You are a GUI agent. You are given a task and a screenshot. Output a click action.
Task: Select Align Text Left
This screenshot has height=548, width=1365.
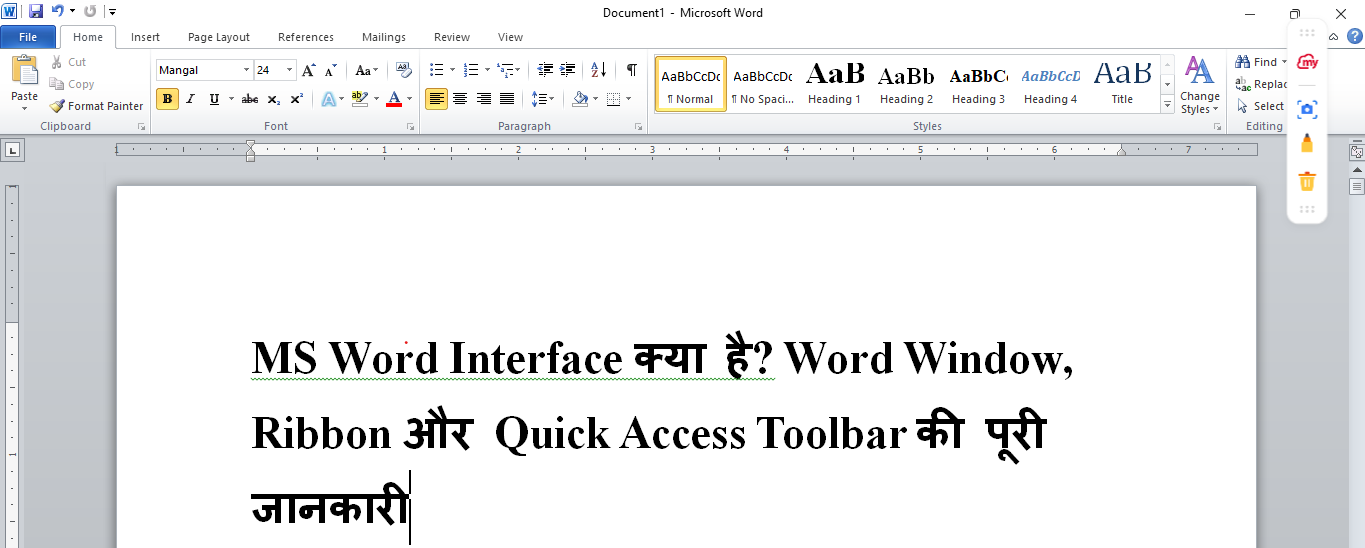436,99
